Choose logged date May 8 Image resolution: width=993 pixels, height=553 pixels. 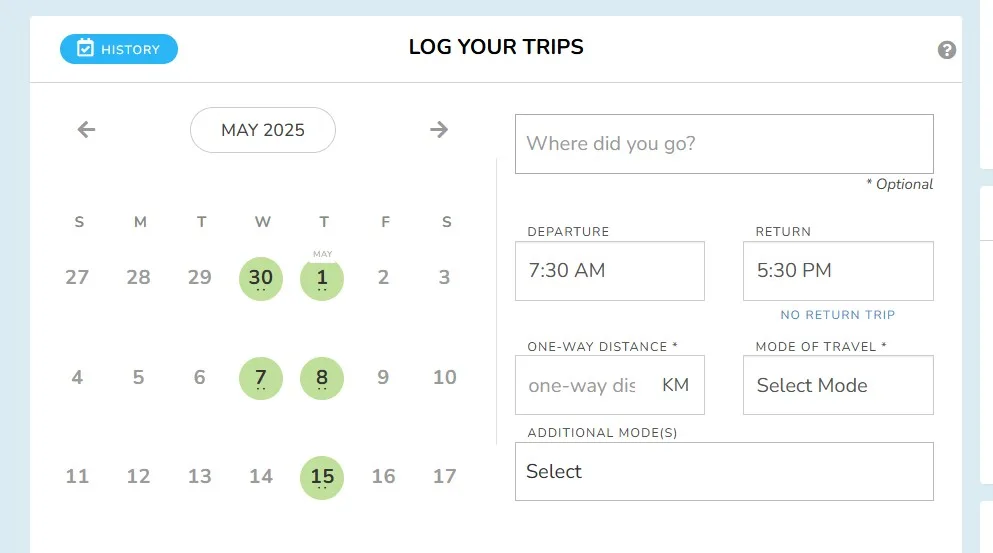tap(322, 378)
